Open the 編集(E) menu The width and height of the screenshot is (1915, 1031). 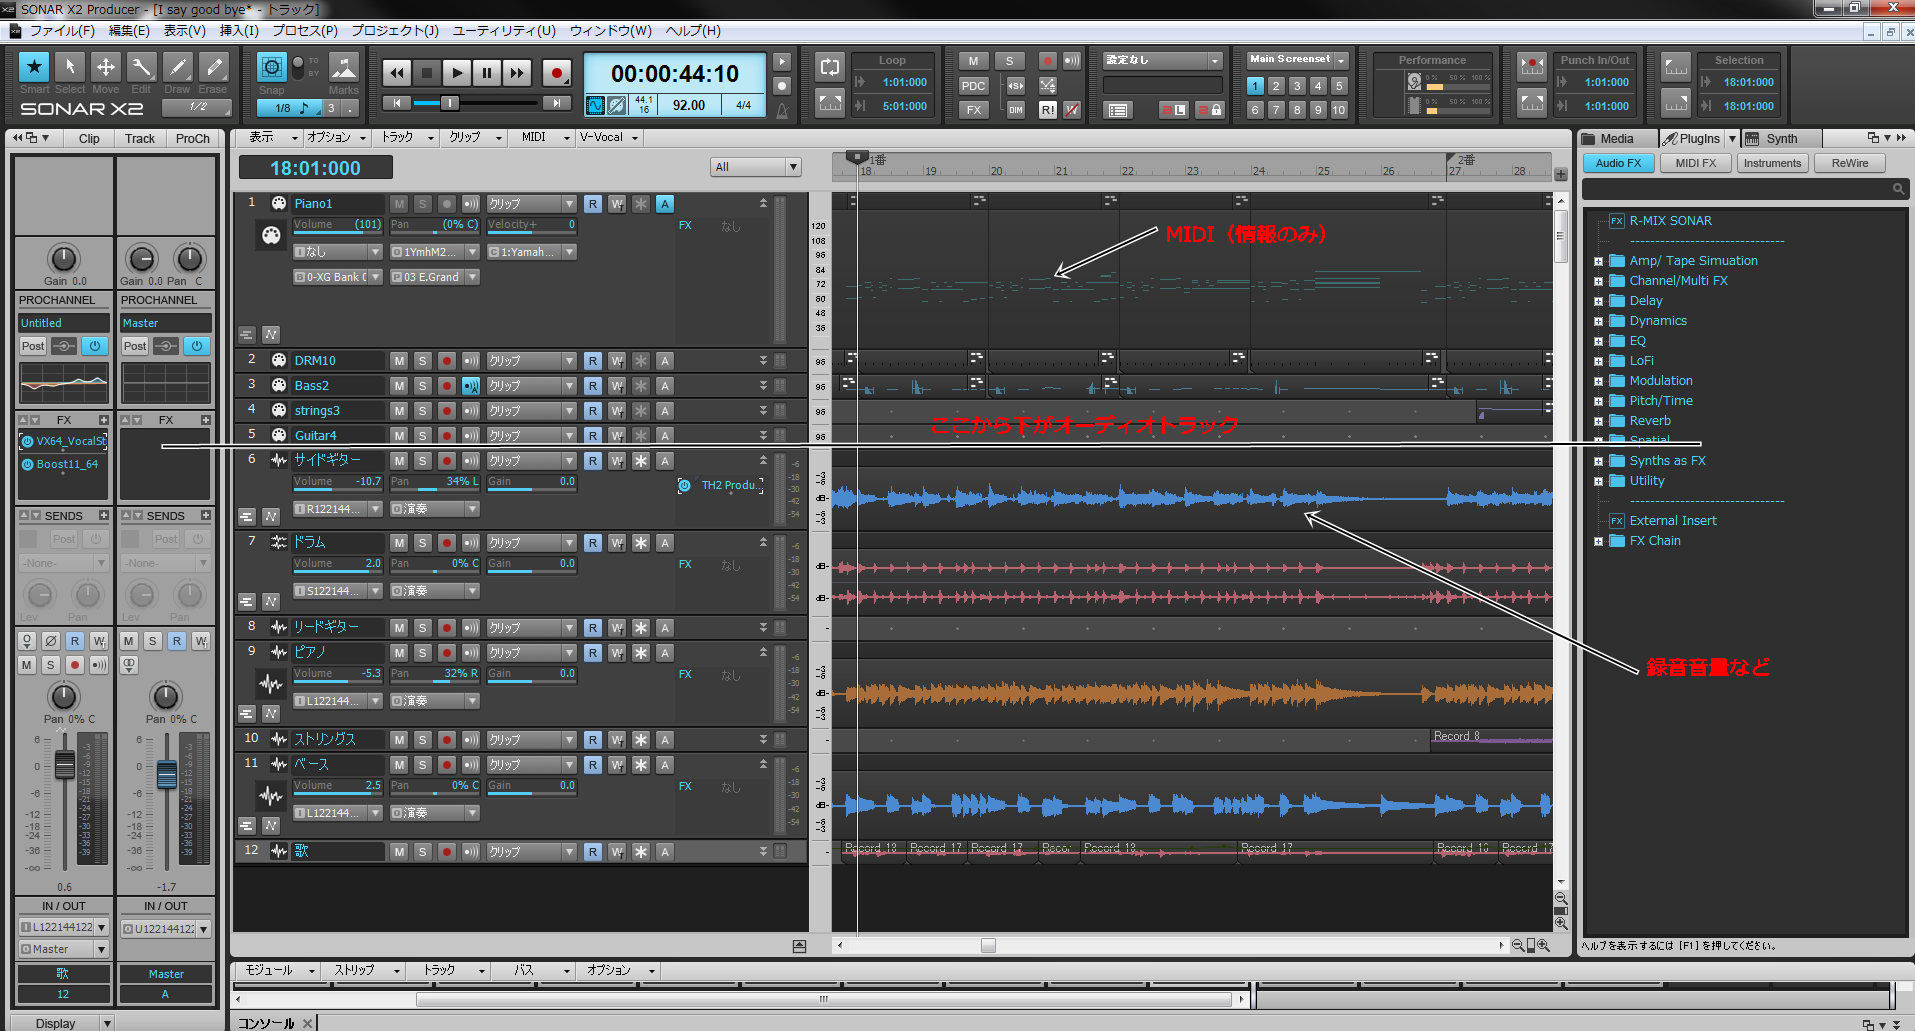pyautogui.click(x=129, y=31)
